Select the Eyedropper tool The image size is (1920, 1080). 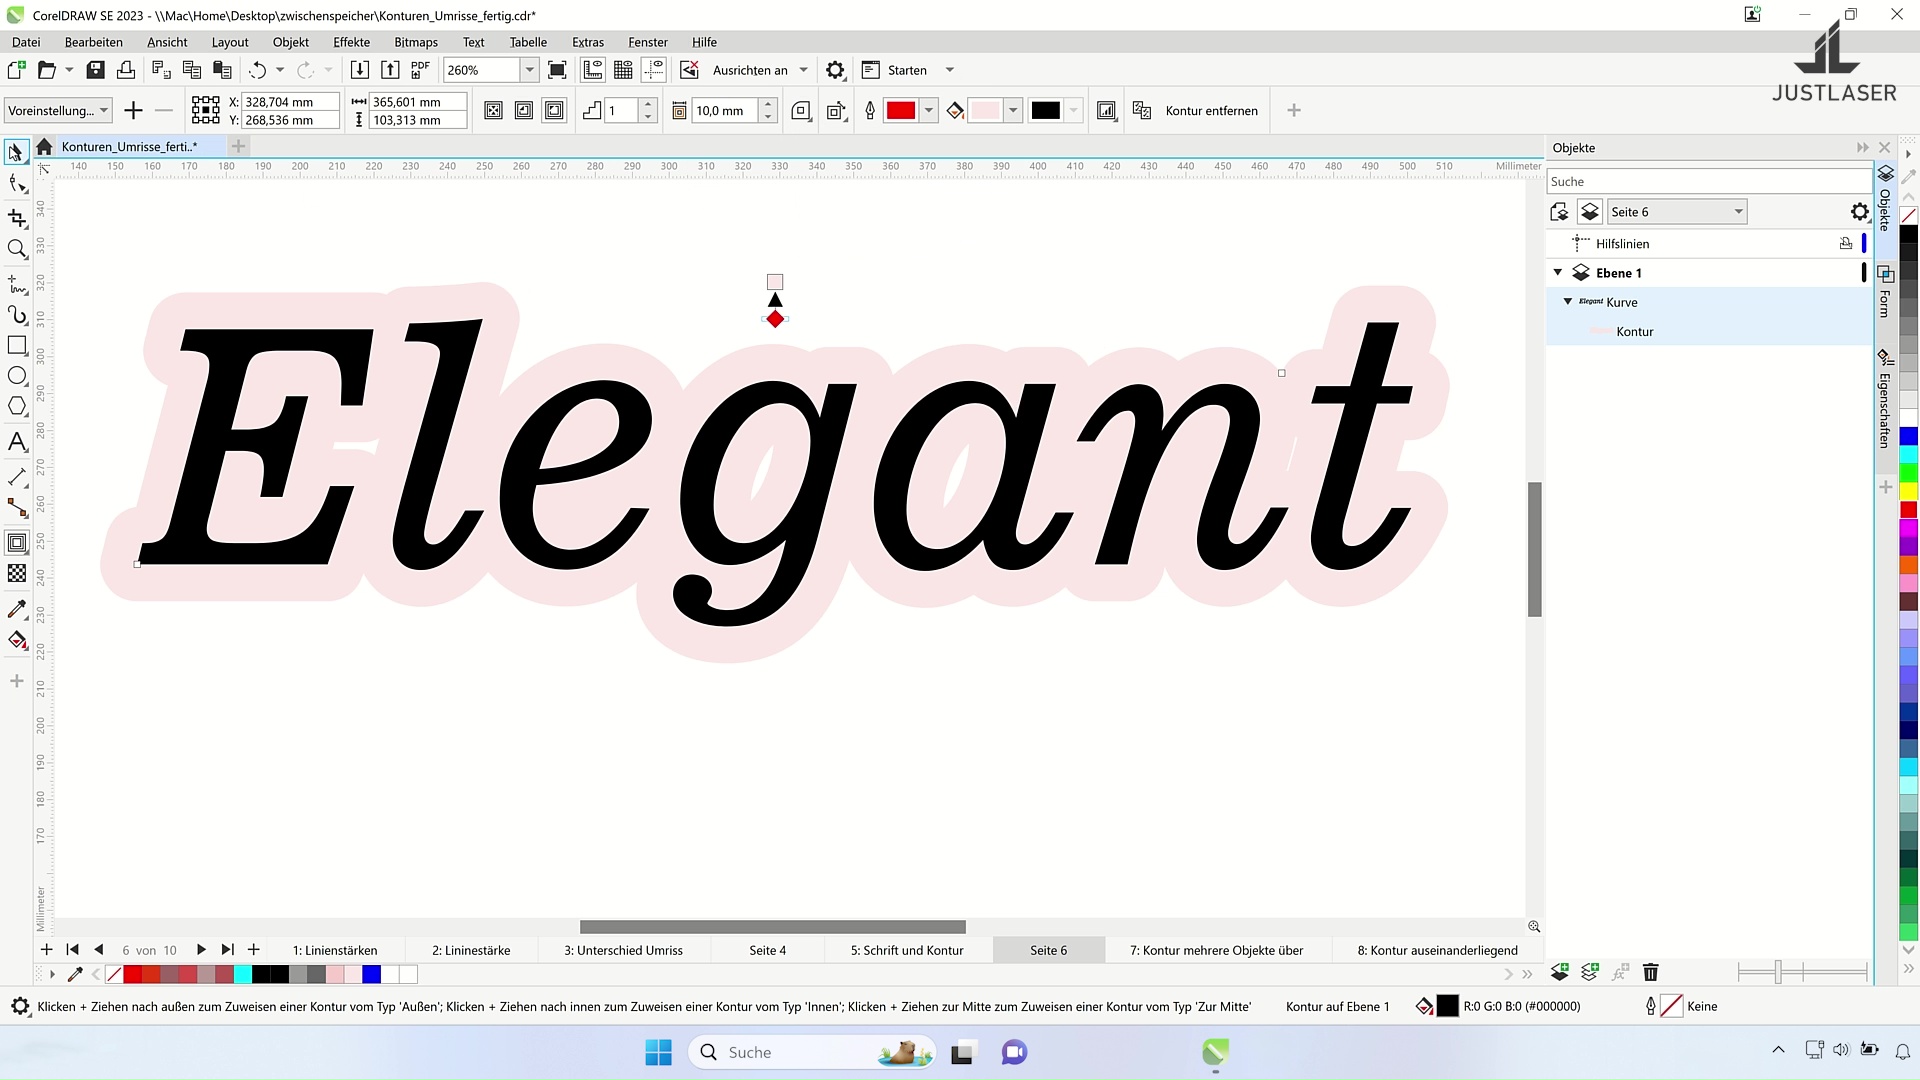[17, 609]
